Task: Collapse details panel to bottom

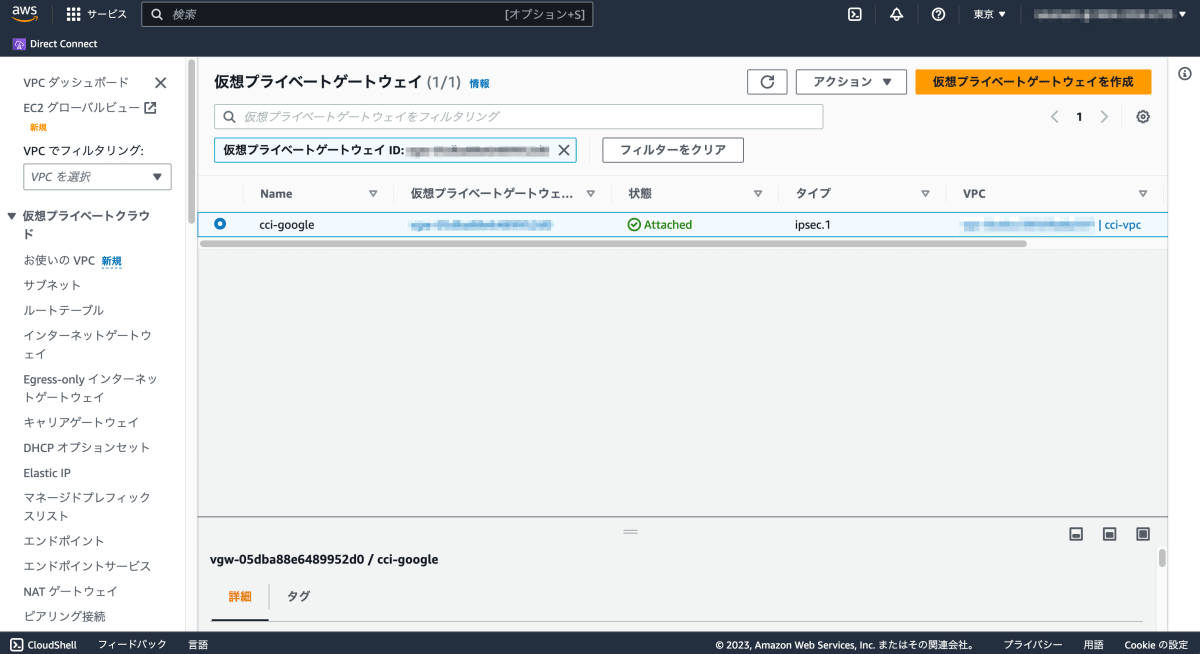Action: (1076, 534)
